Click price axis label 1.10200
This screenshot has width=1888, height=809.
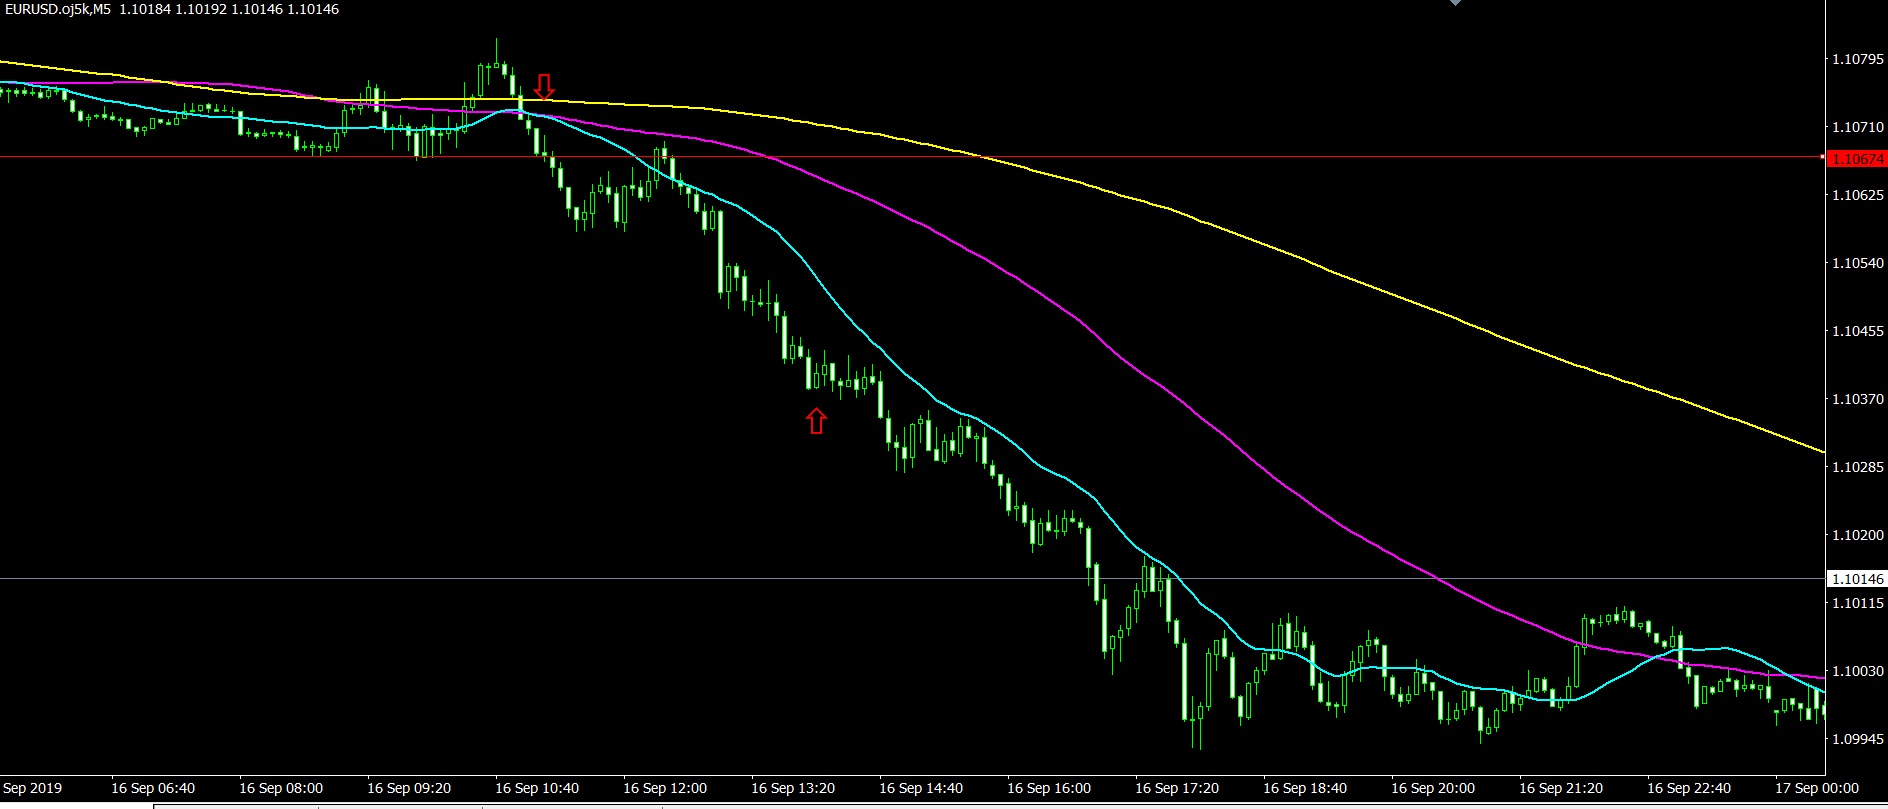pos(1857,535)
